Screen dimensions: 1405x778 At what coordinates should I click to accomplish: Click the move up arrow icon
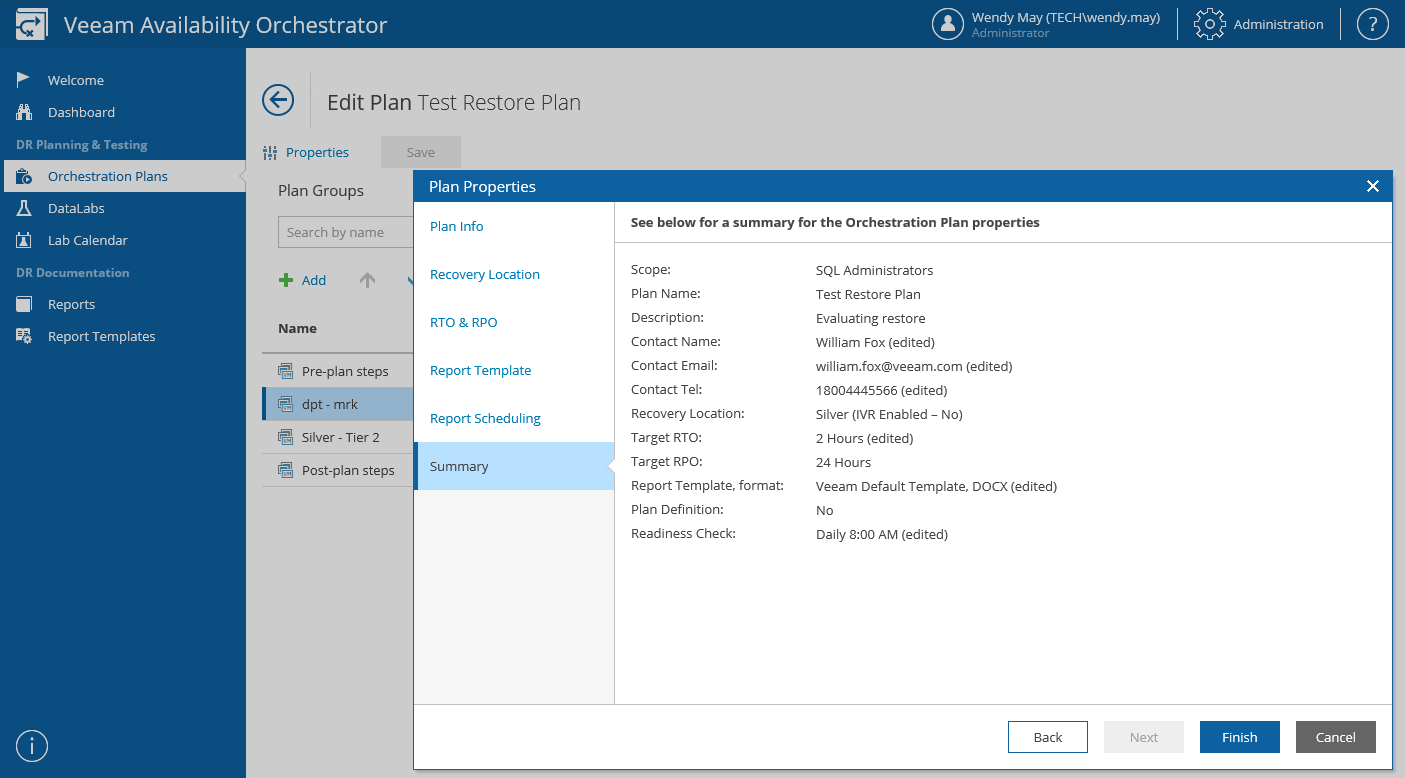(367, 281)
